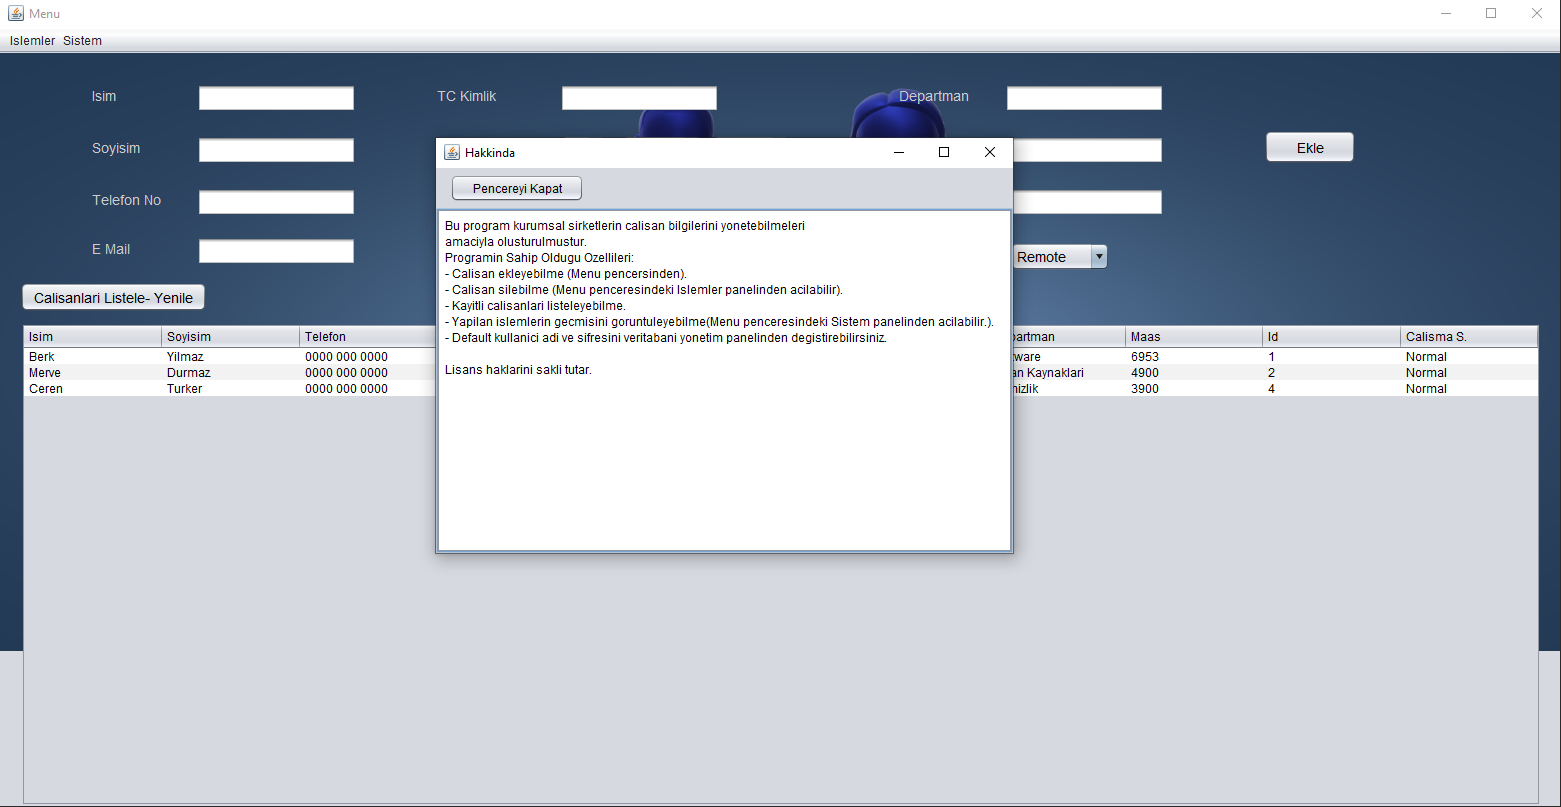This screenshot has height=807, width=1561.
Task: Click the TC Kimlik input field
Action: point(639,97)
